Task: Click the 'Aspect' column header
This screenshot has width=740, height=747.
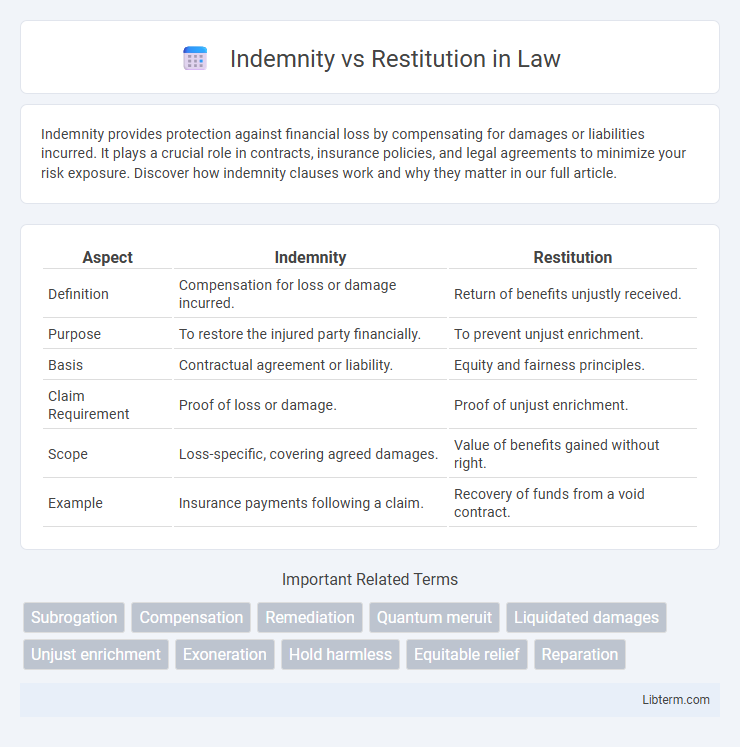Action: (107, 257)
